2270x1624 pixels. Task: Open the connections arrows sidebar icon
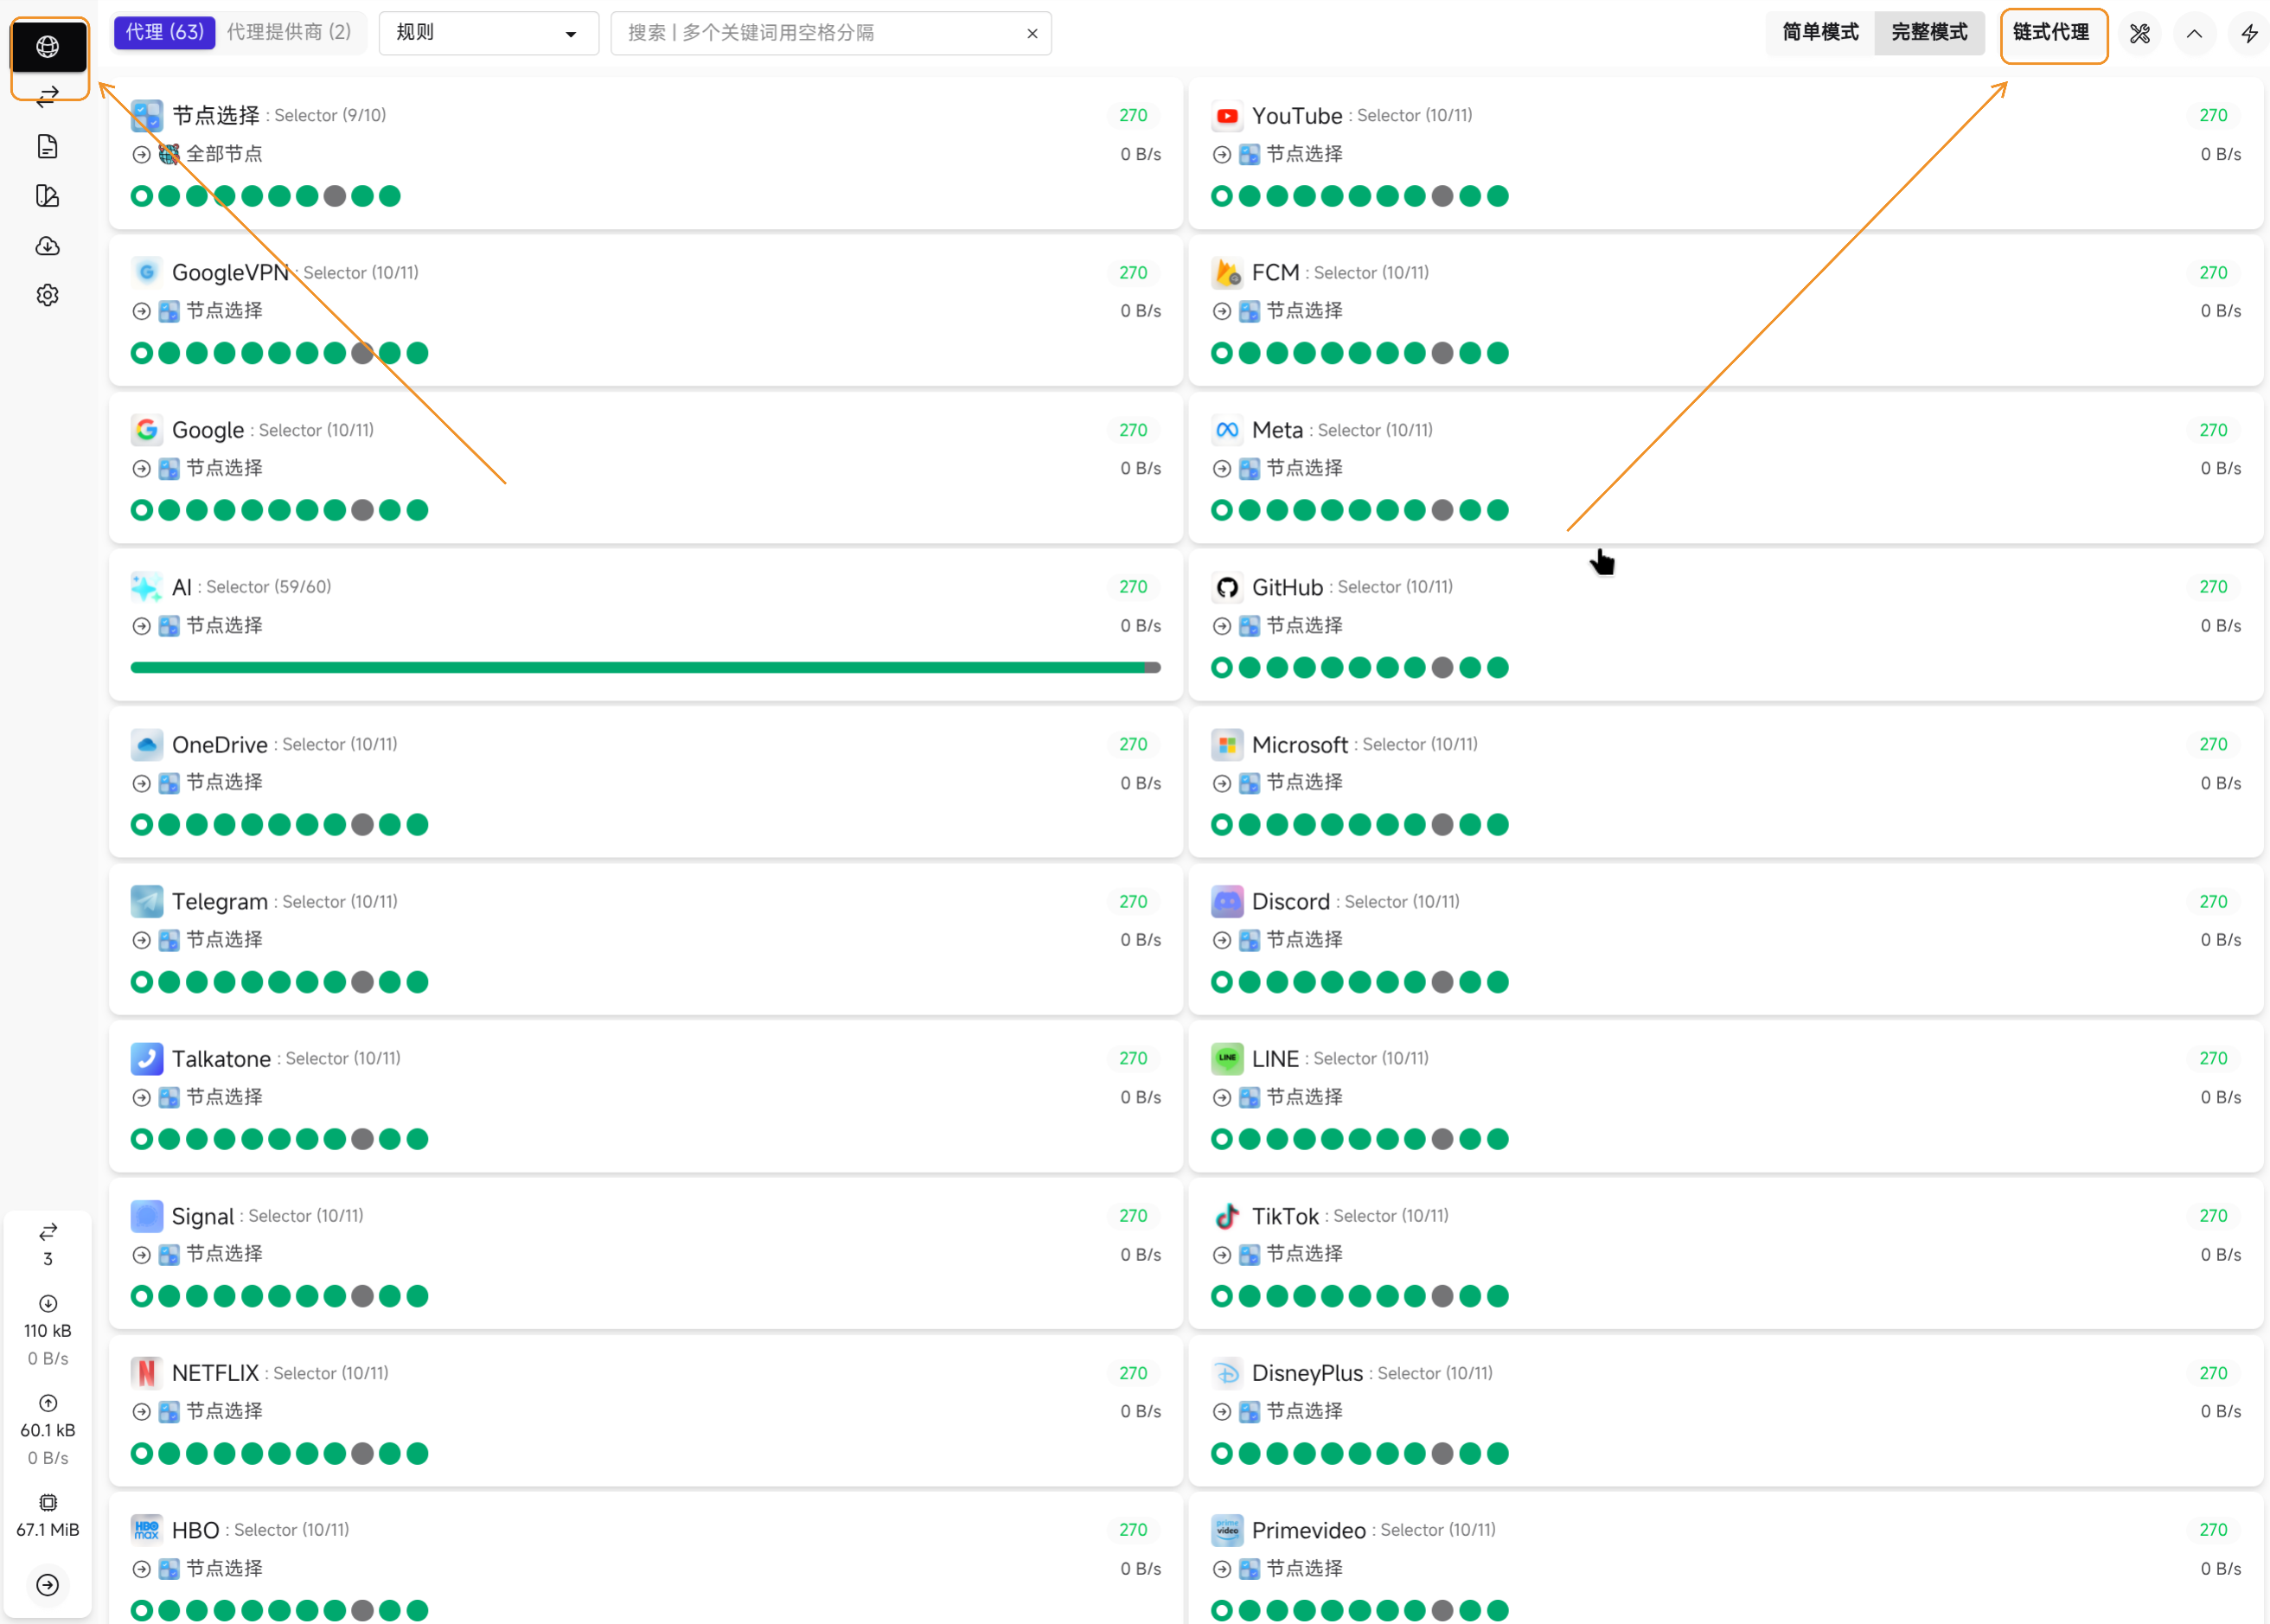pos(48,97)
